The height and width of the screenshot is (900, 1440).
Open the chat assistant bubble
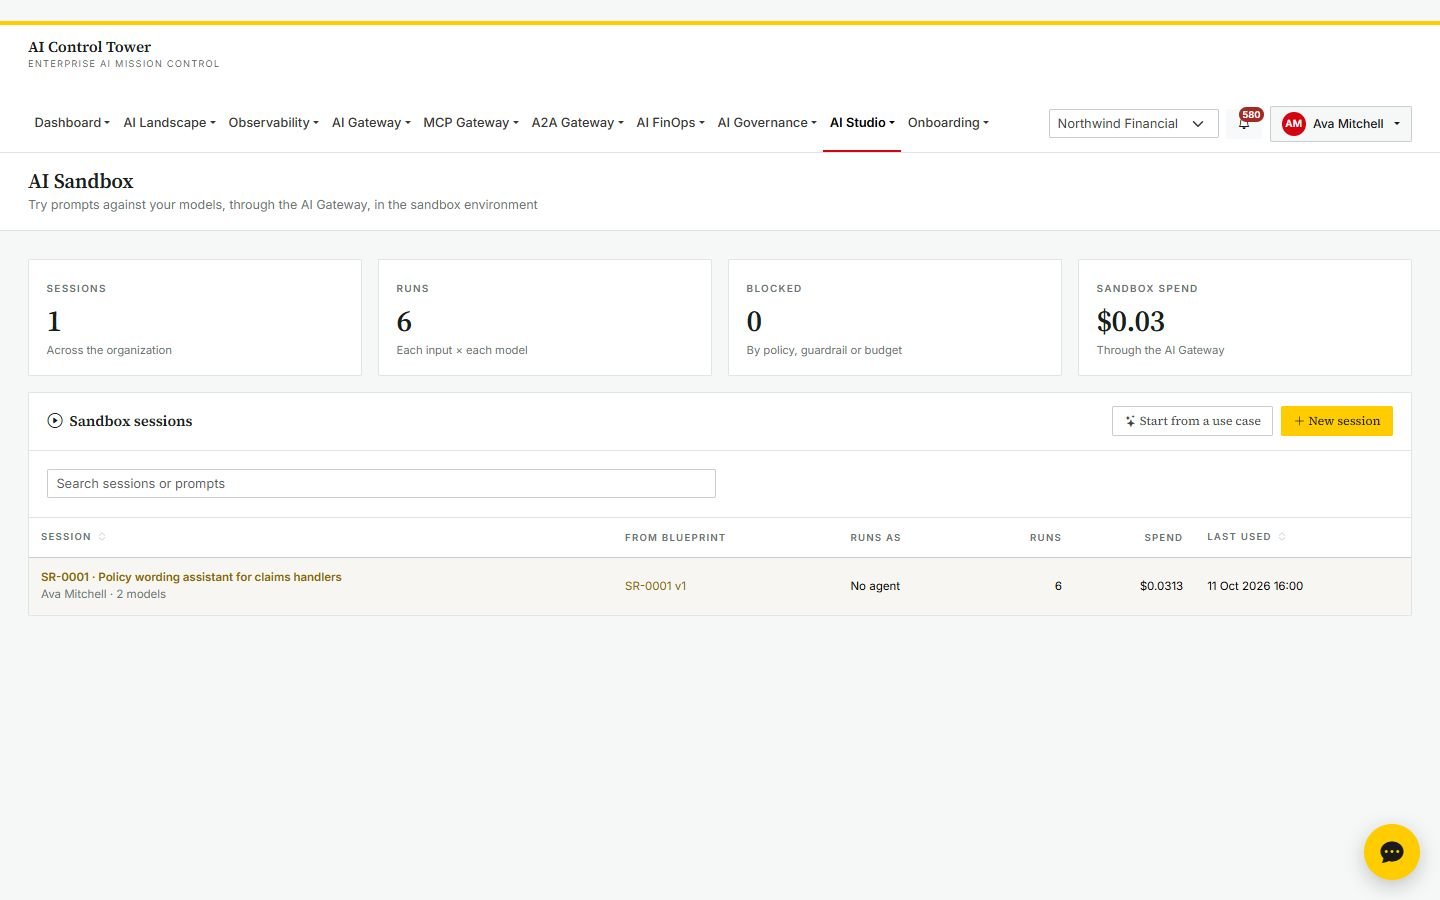(1391, 852)
